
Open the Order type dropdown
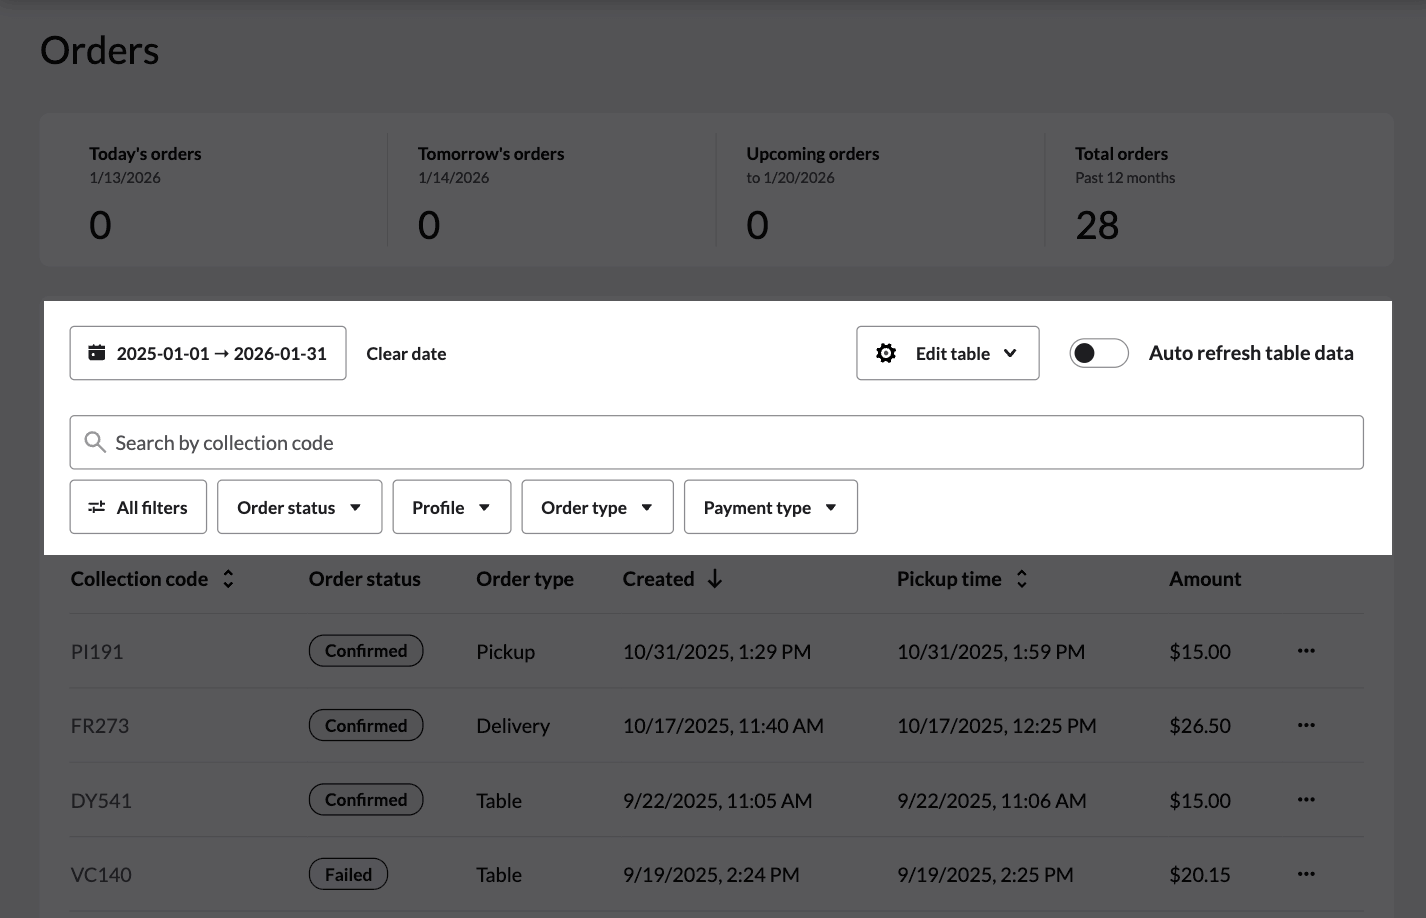(x=597, y=507)
